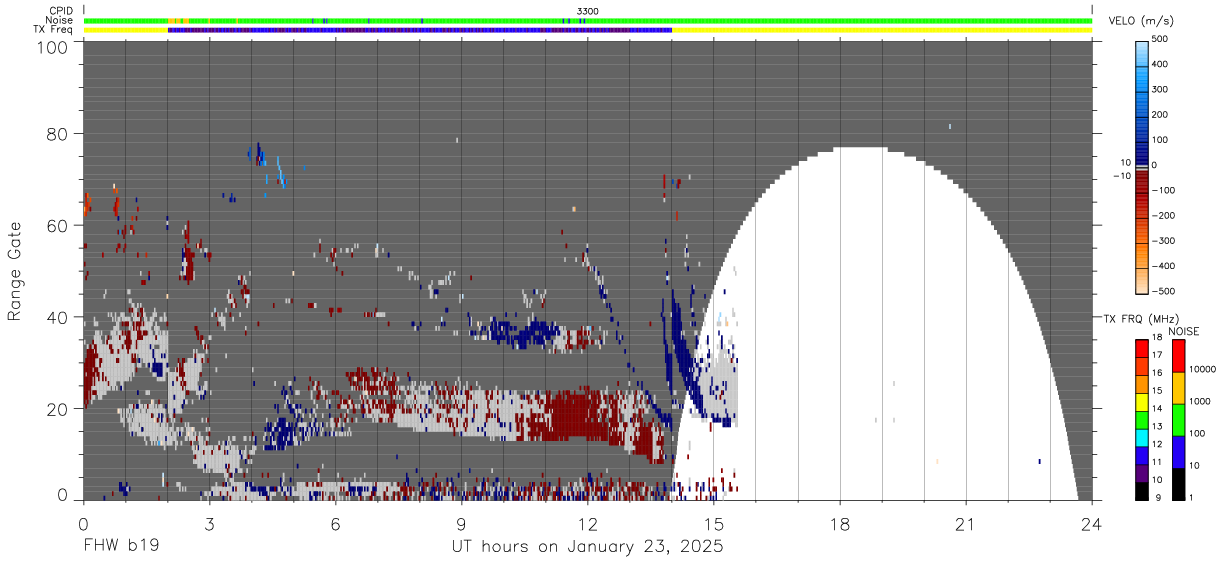This screenshot has width=1228, height=567.
Task: Click the 10000 tick on NOISE legend
Action: tap(1204, 368)
